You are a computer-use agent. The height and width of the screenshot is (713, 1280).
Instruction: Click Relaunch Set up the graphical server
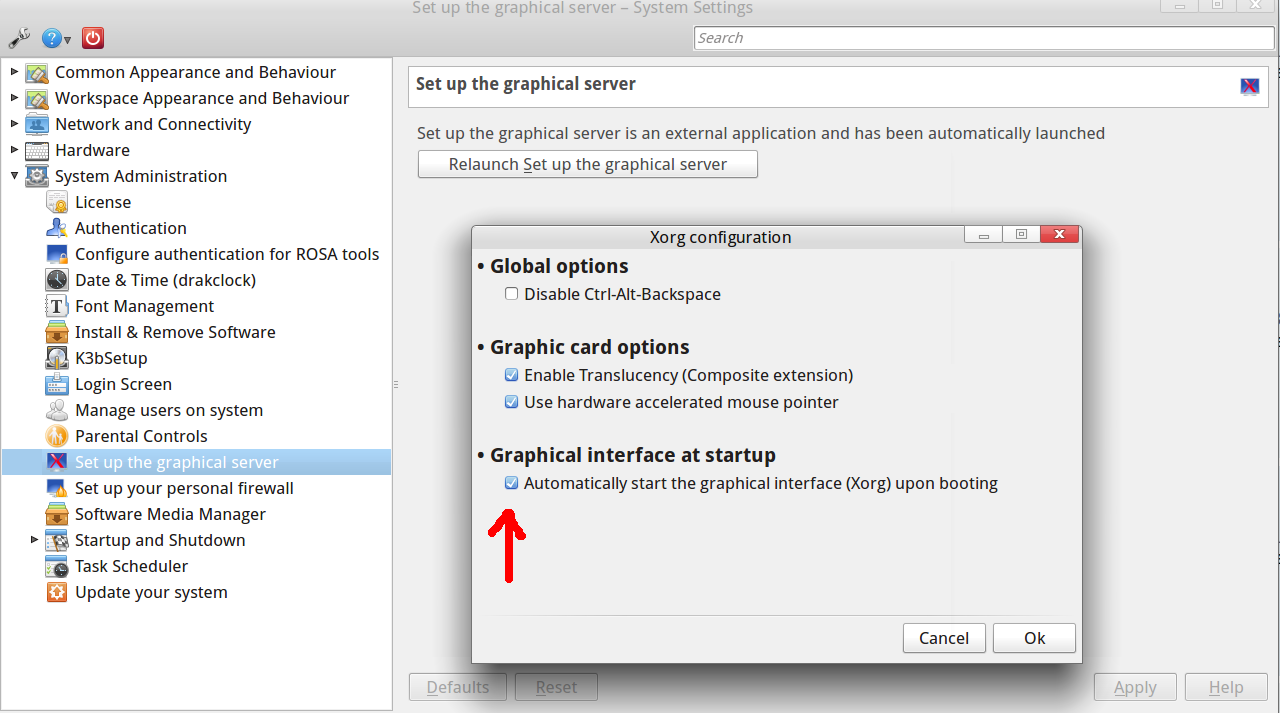click(x=587, y=164)
